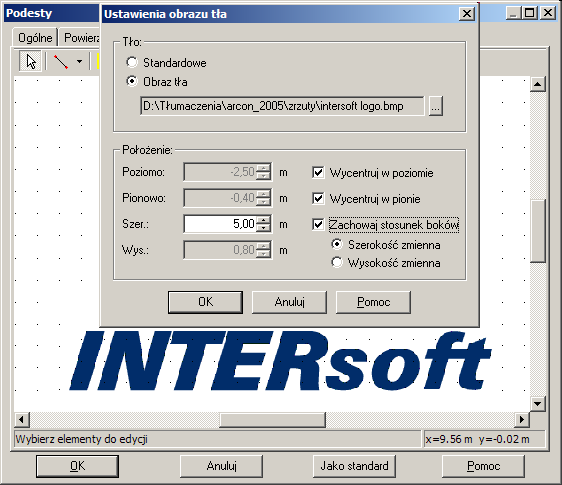The height and width of the screenshot is (485, 562).
Task: Switch to the Ogólne tab
Action: (35, 37)
